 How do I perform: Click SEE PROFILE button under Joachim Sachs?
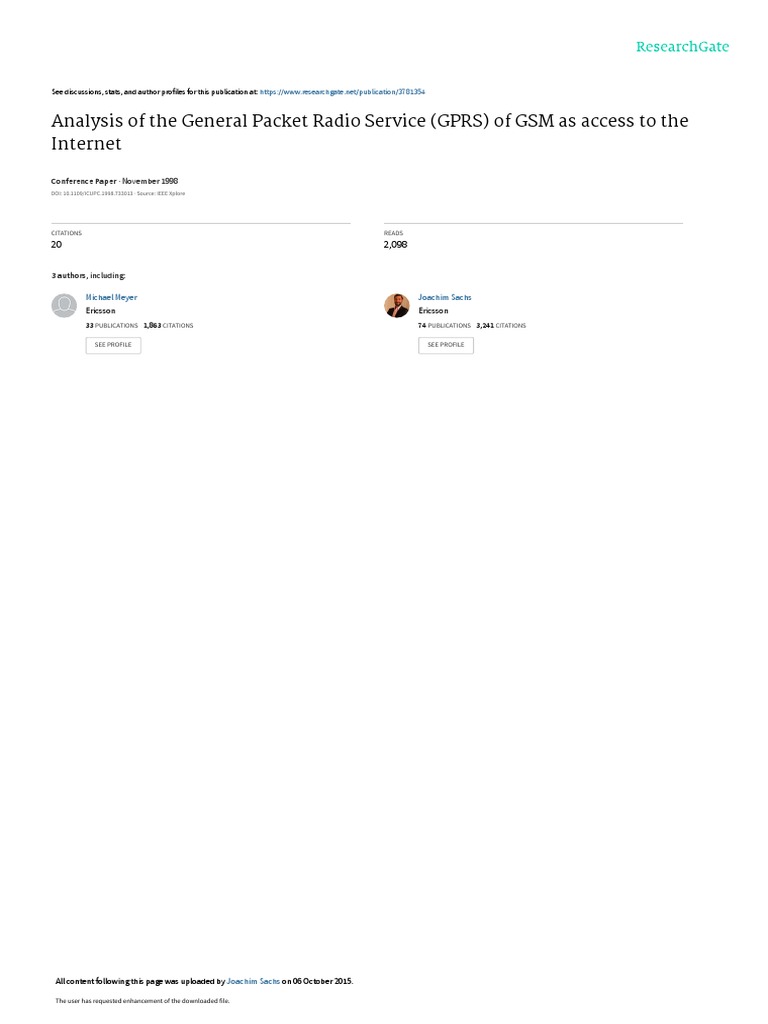446,345
